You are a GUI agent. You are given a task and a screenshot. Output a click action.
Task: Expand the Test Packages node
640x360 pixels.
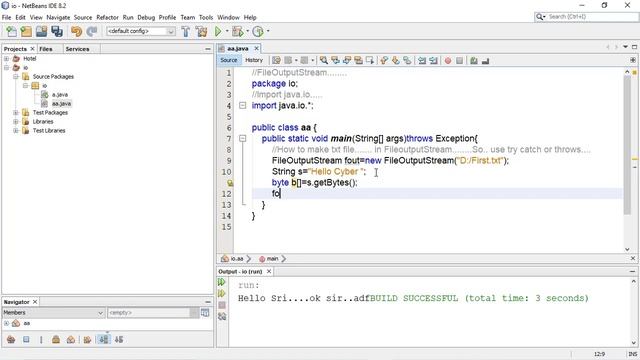(16, 112)
